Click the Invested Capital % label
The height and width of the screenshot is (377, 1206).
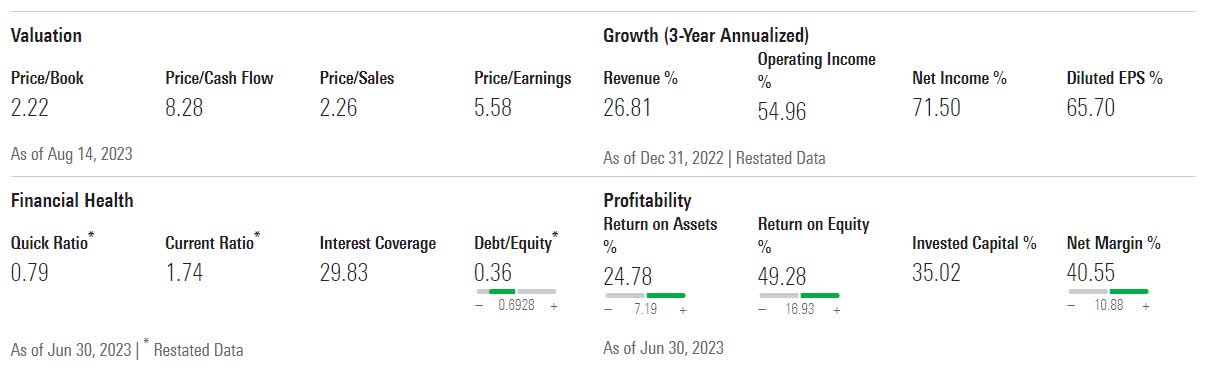974,243
